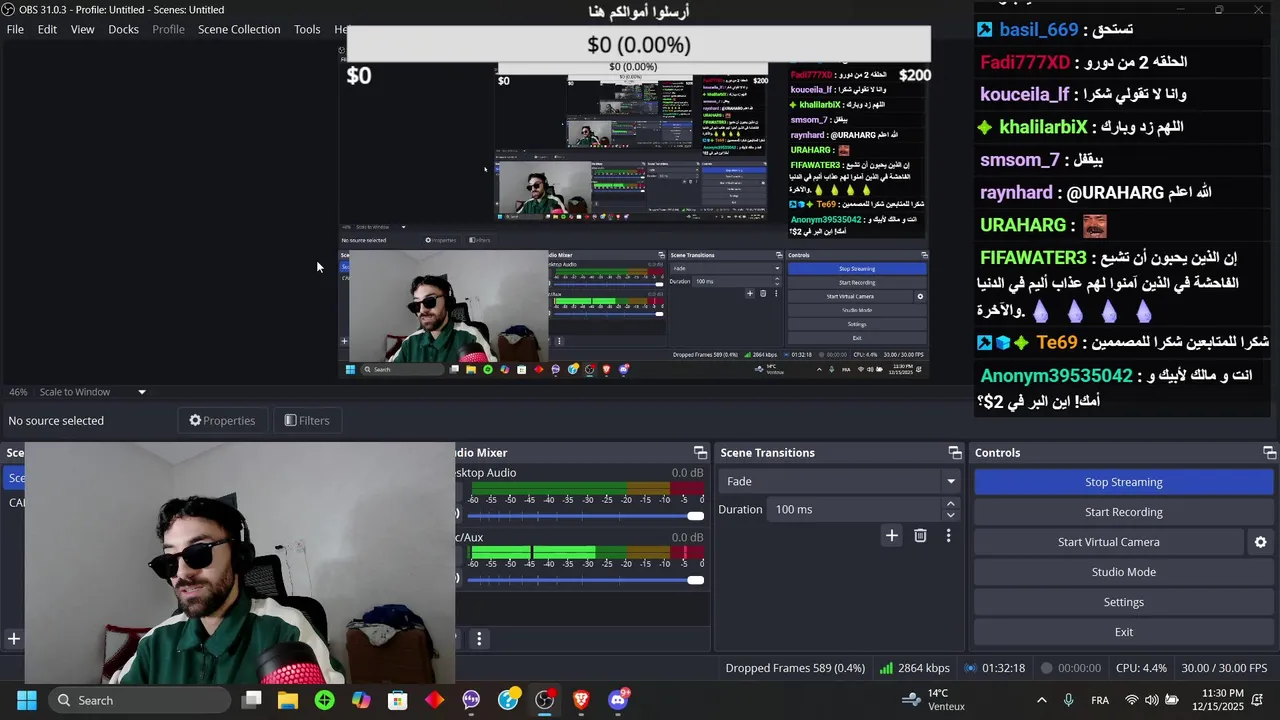The height and width of the screenshot is (720, 1280).
Task: Open Virtual Camera configuration gear
Action: (1260, 542)
